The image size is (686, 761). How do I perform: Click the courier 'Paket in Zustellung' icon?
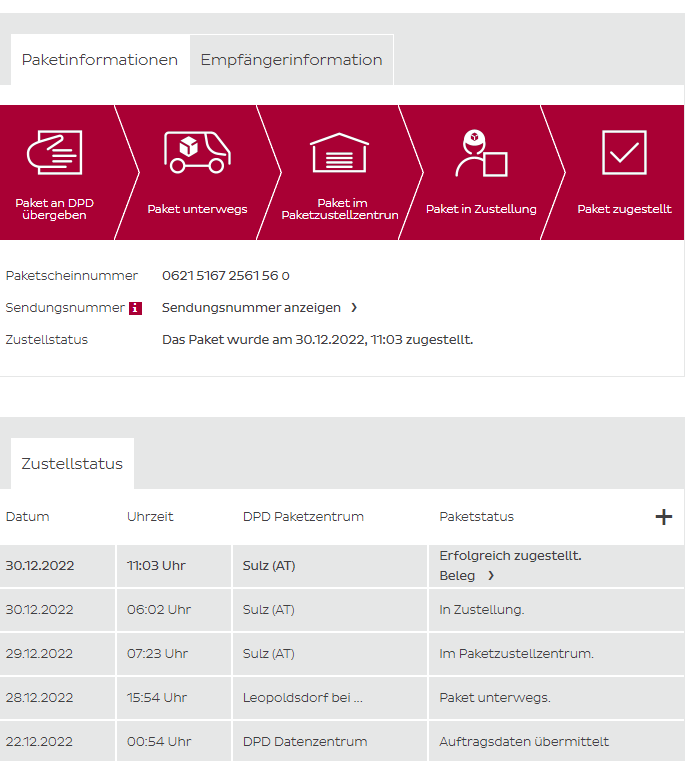(x=481, y=153)
